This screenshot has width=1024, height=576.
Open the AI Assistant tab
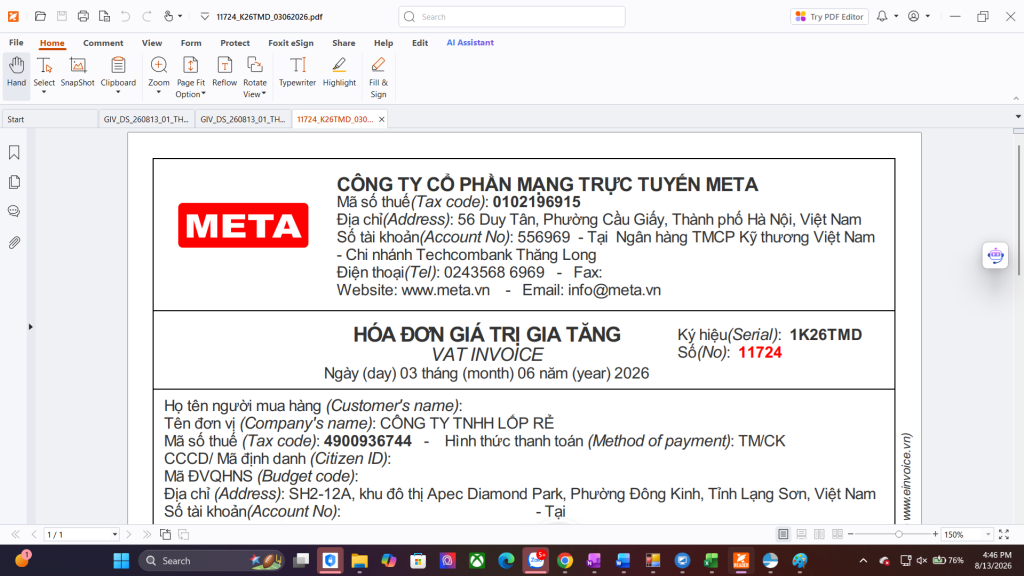point(470,42)
